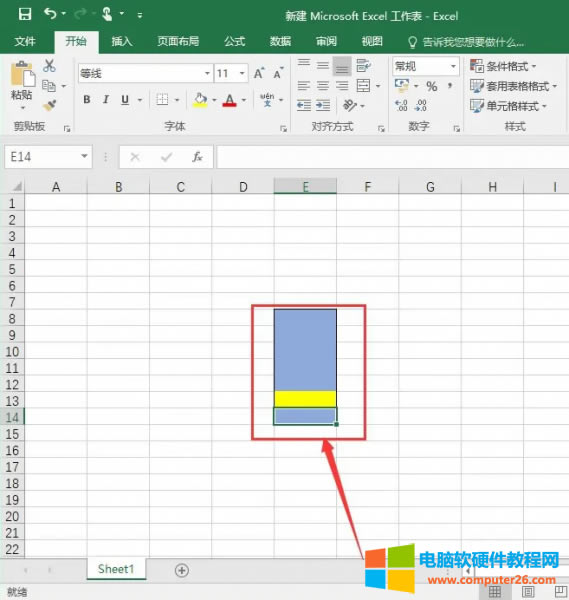
Task: Click the 粘贴 paste button
Action: (x=22, y=85)
